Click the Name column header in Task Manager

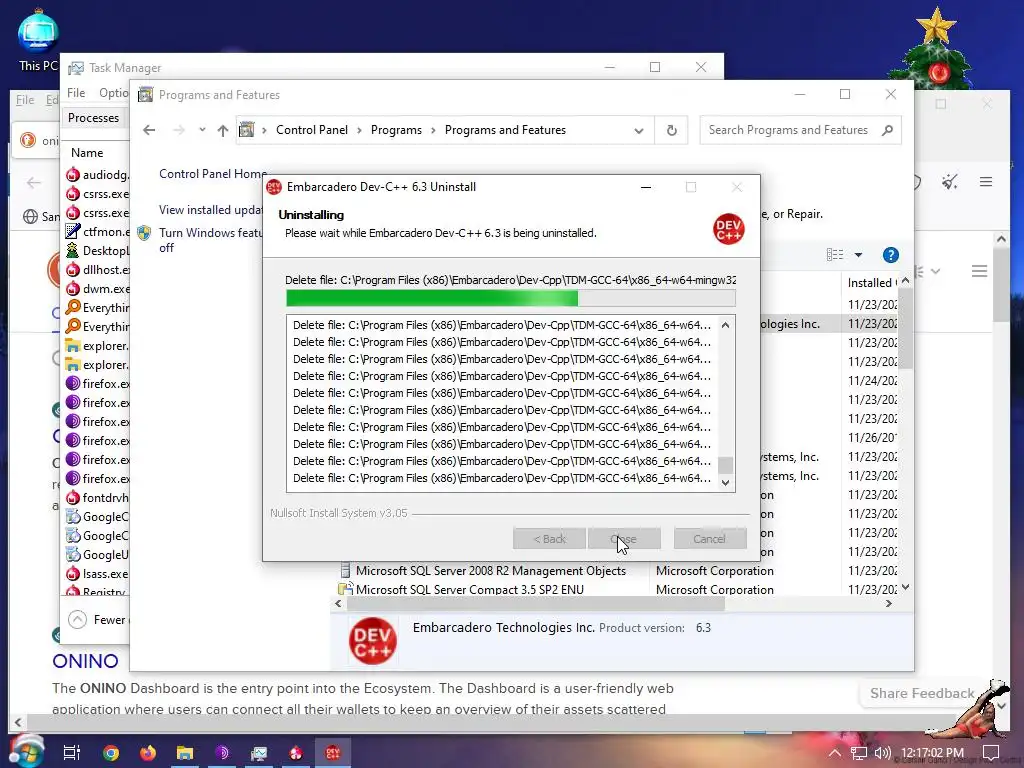point(87,153)
